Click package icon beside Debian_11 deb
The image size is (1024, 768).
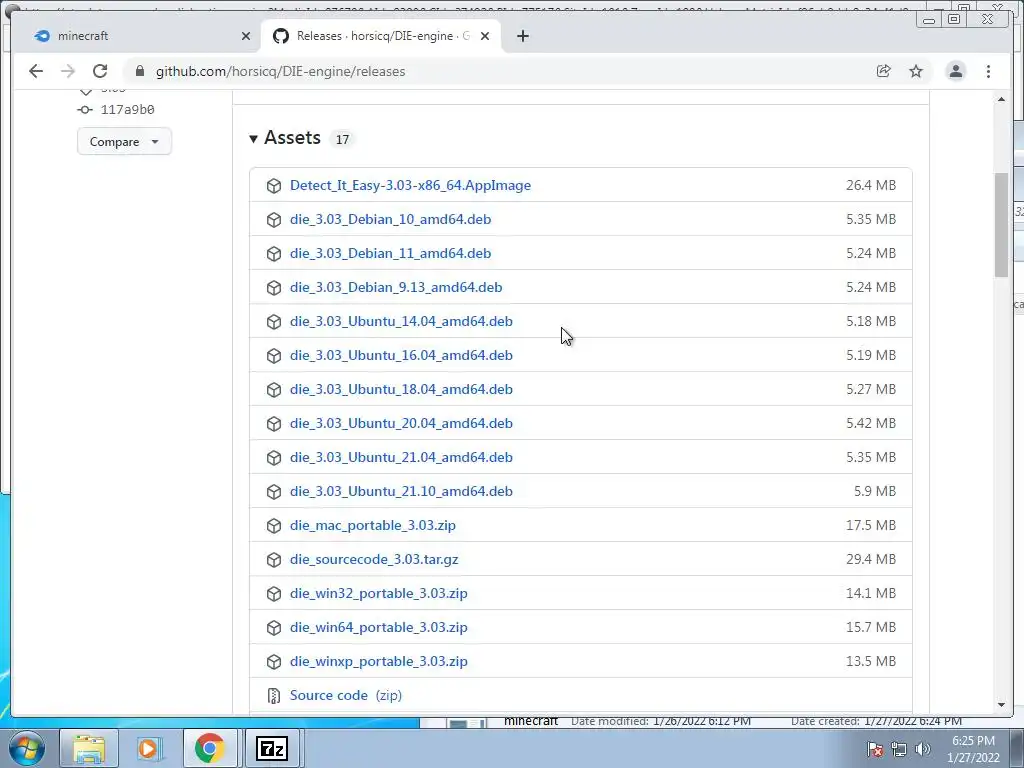coord(274,254)
